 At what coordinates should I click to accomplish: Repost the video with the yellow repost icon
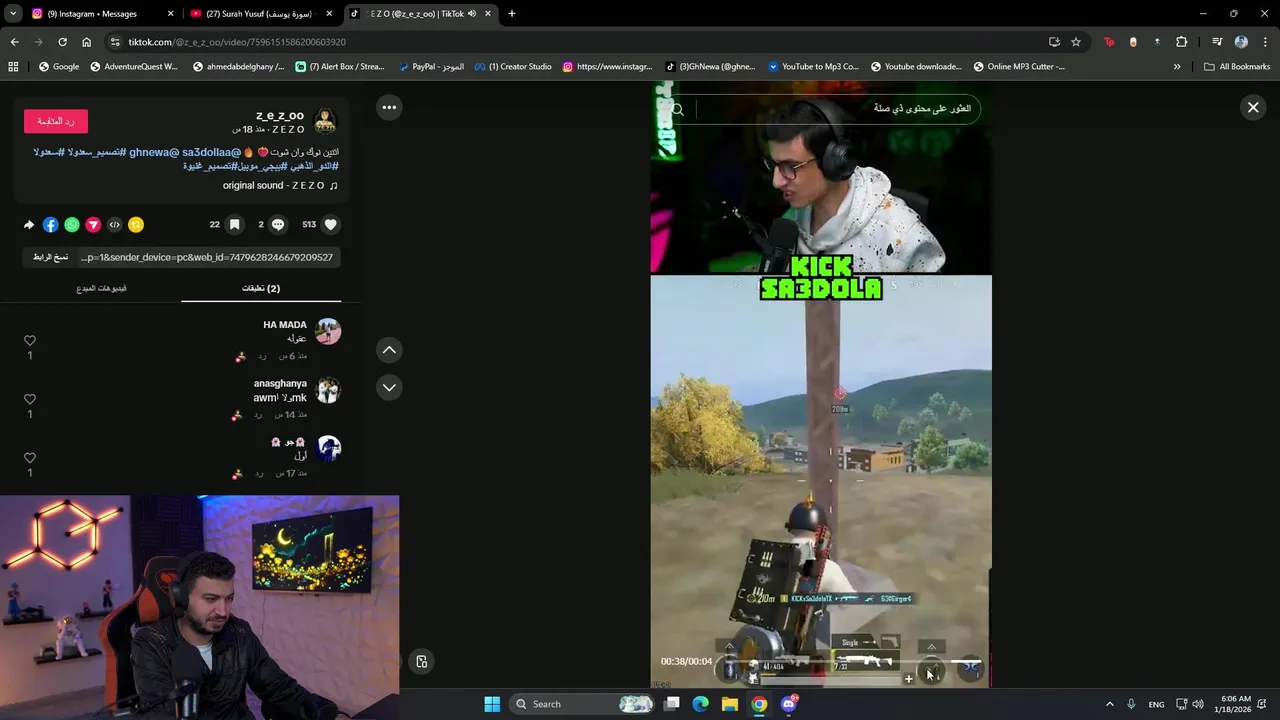(136, 225)
